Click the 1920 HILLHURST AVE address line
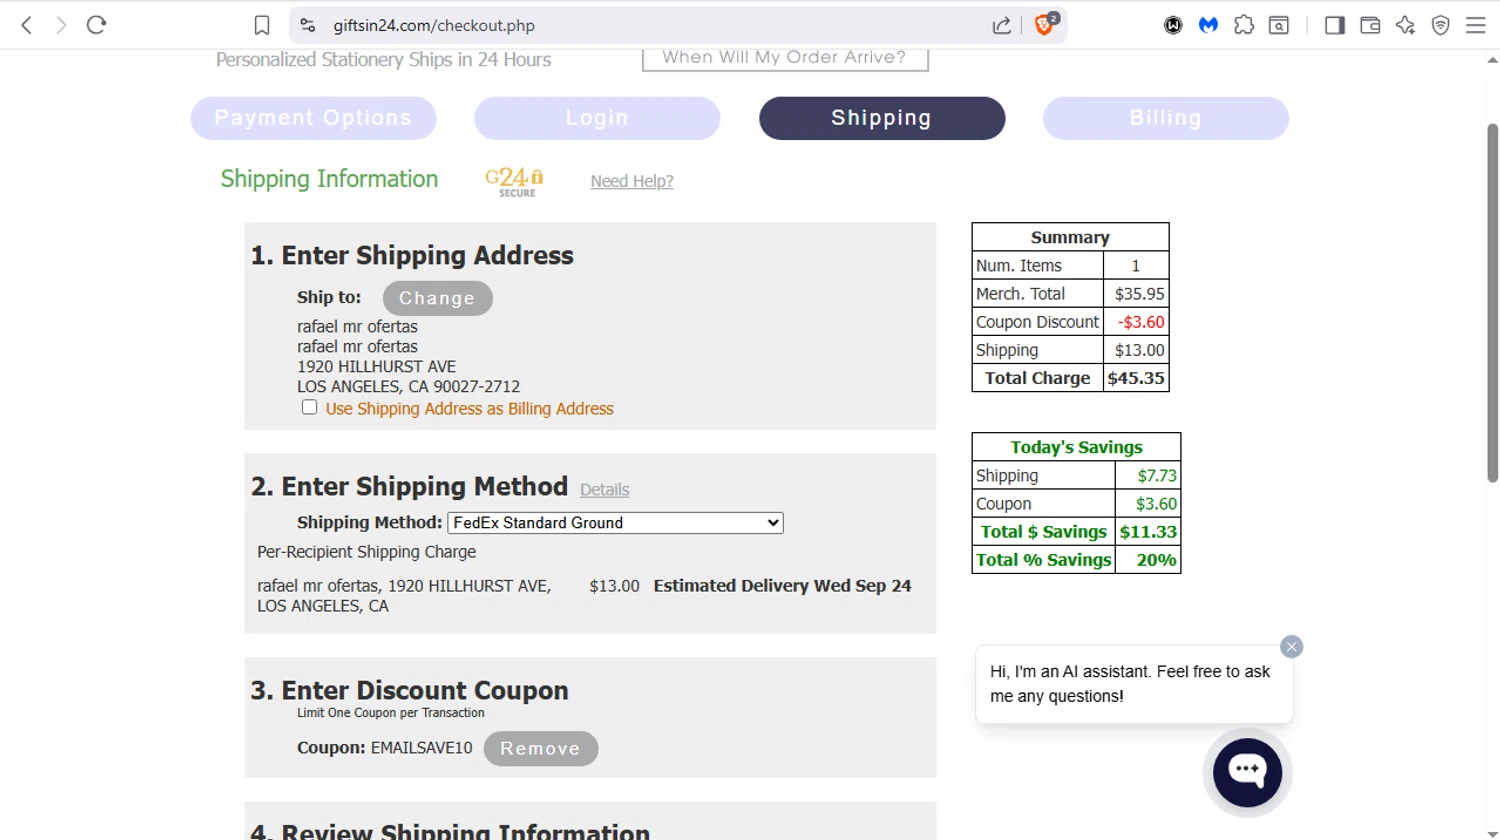This screenshot has height=840, width=1500. (x=376, y=367)
